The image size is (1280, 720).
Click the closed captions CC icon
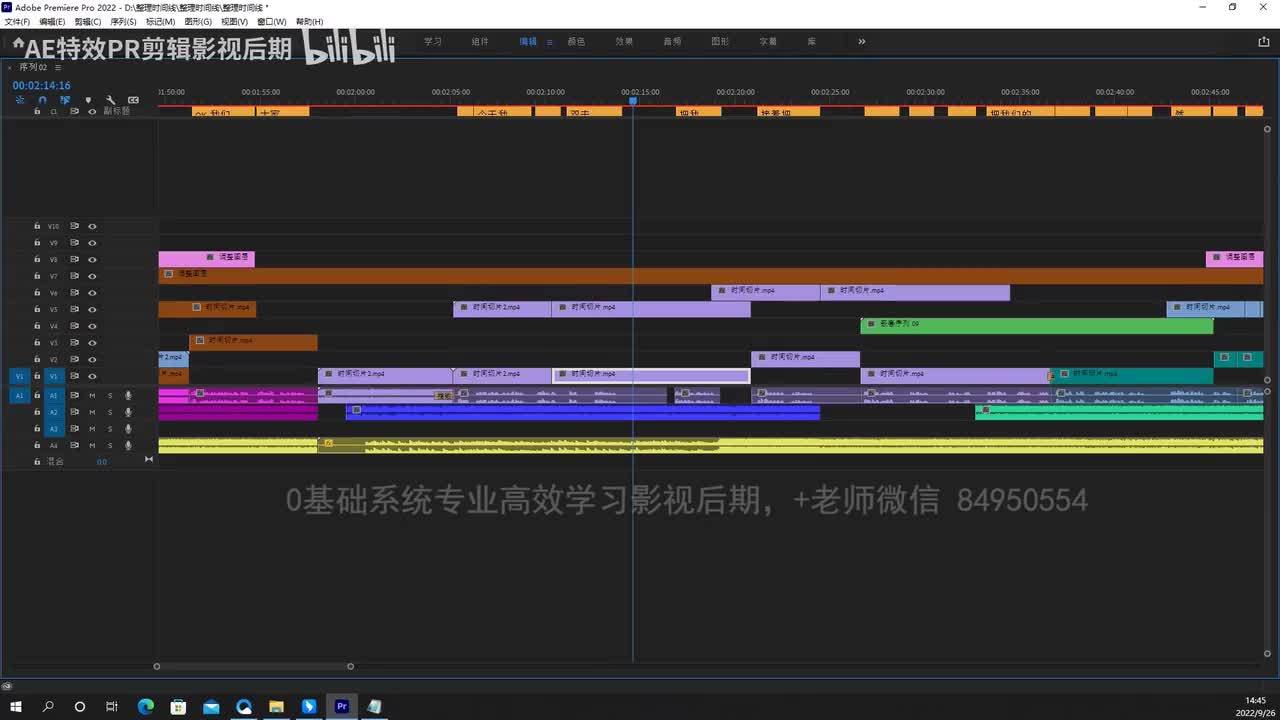(133, 100)
